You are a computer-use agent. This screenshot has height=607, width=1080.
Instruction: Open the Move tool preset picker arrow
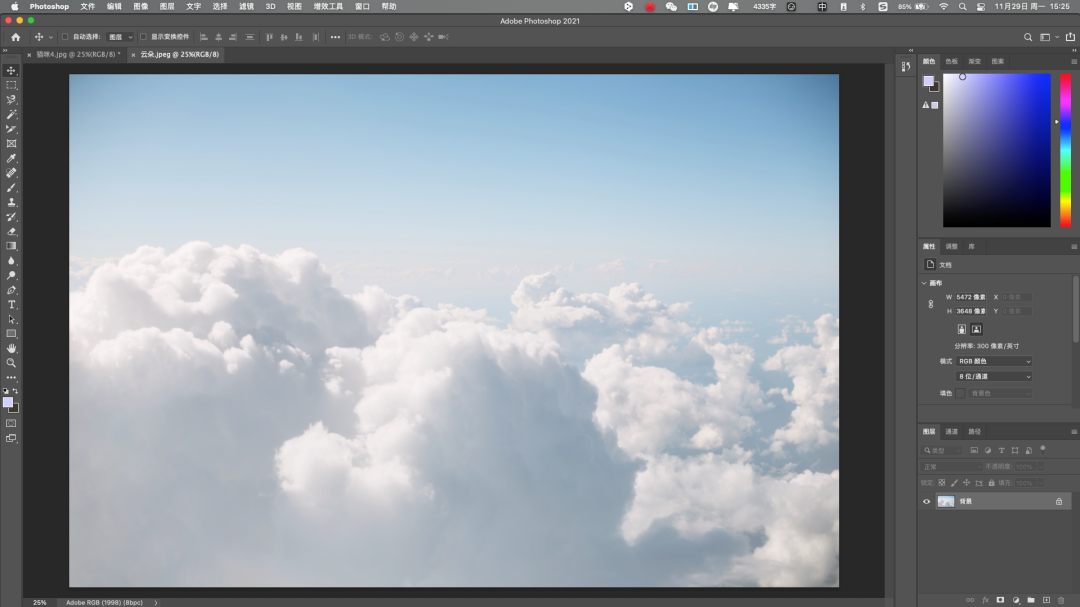coord(51,37)
